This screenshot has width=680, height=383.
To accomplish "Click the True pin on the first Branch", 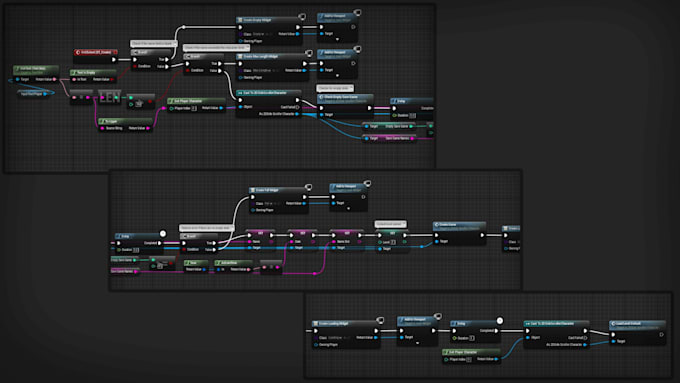I will [x=167, y=59].
